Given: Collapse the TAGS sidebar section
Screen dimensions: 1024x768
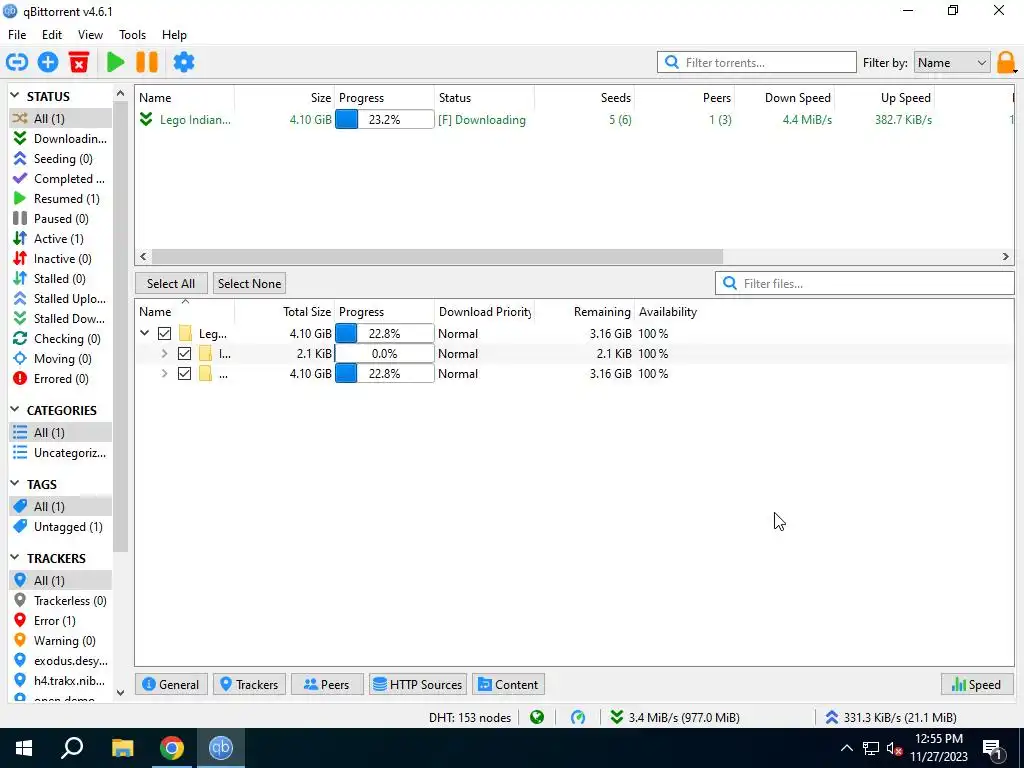Looking at the screenshot, I should (x=15, y=484).
